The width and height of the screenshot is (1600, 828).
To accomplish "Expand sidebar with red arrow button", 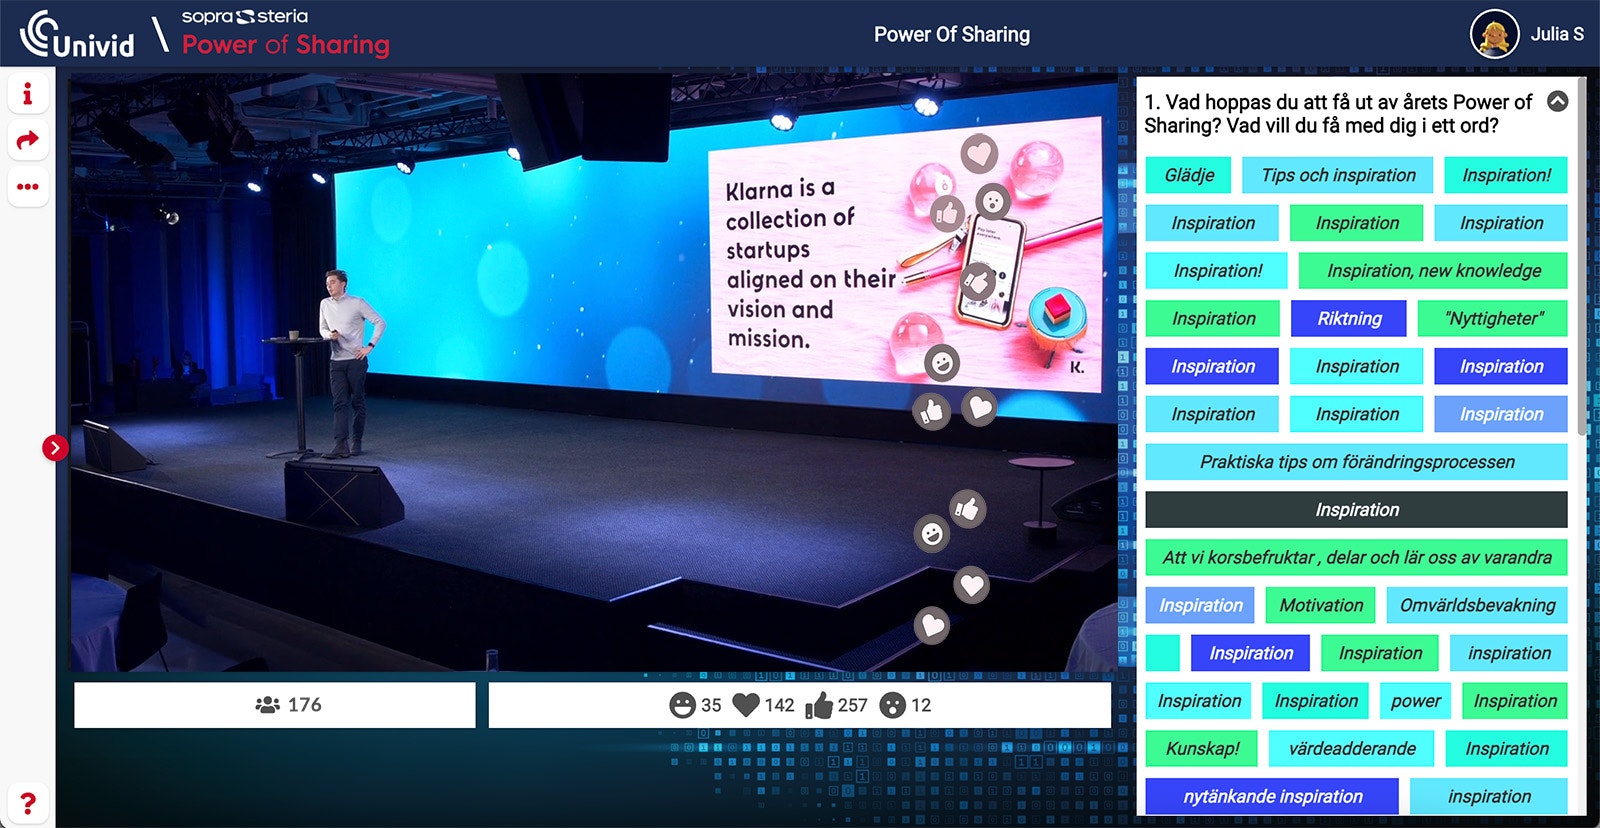I will pyautogui.click(x=55, y=448).
